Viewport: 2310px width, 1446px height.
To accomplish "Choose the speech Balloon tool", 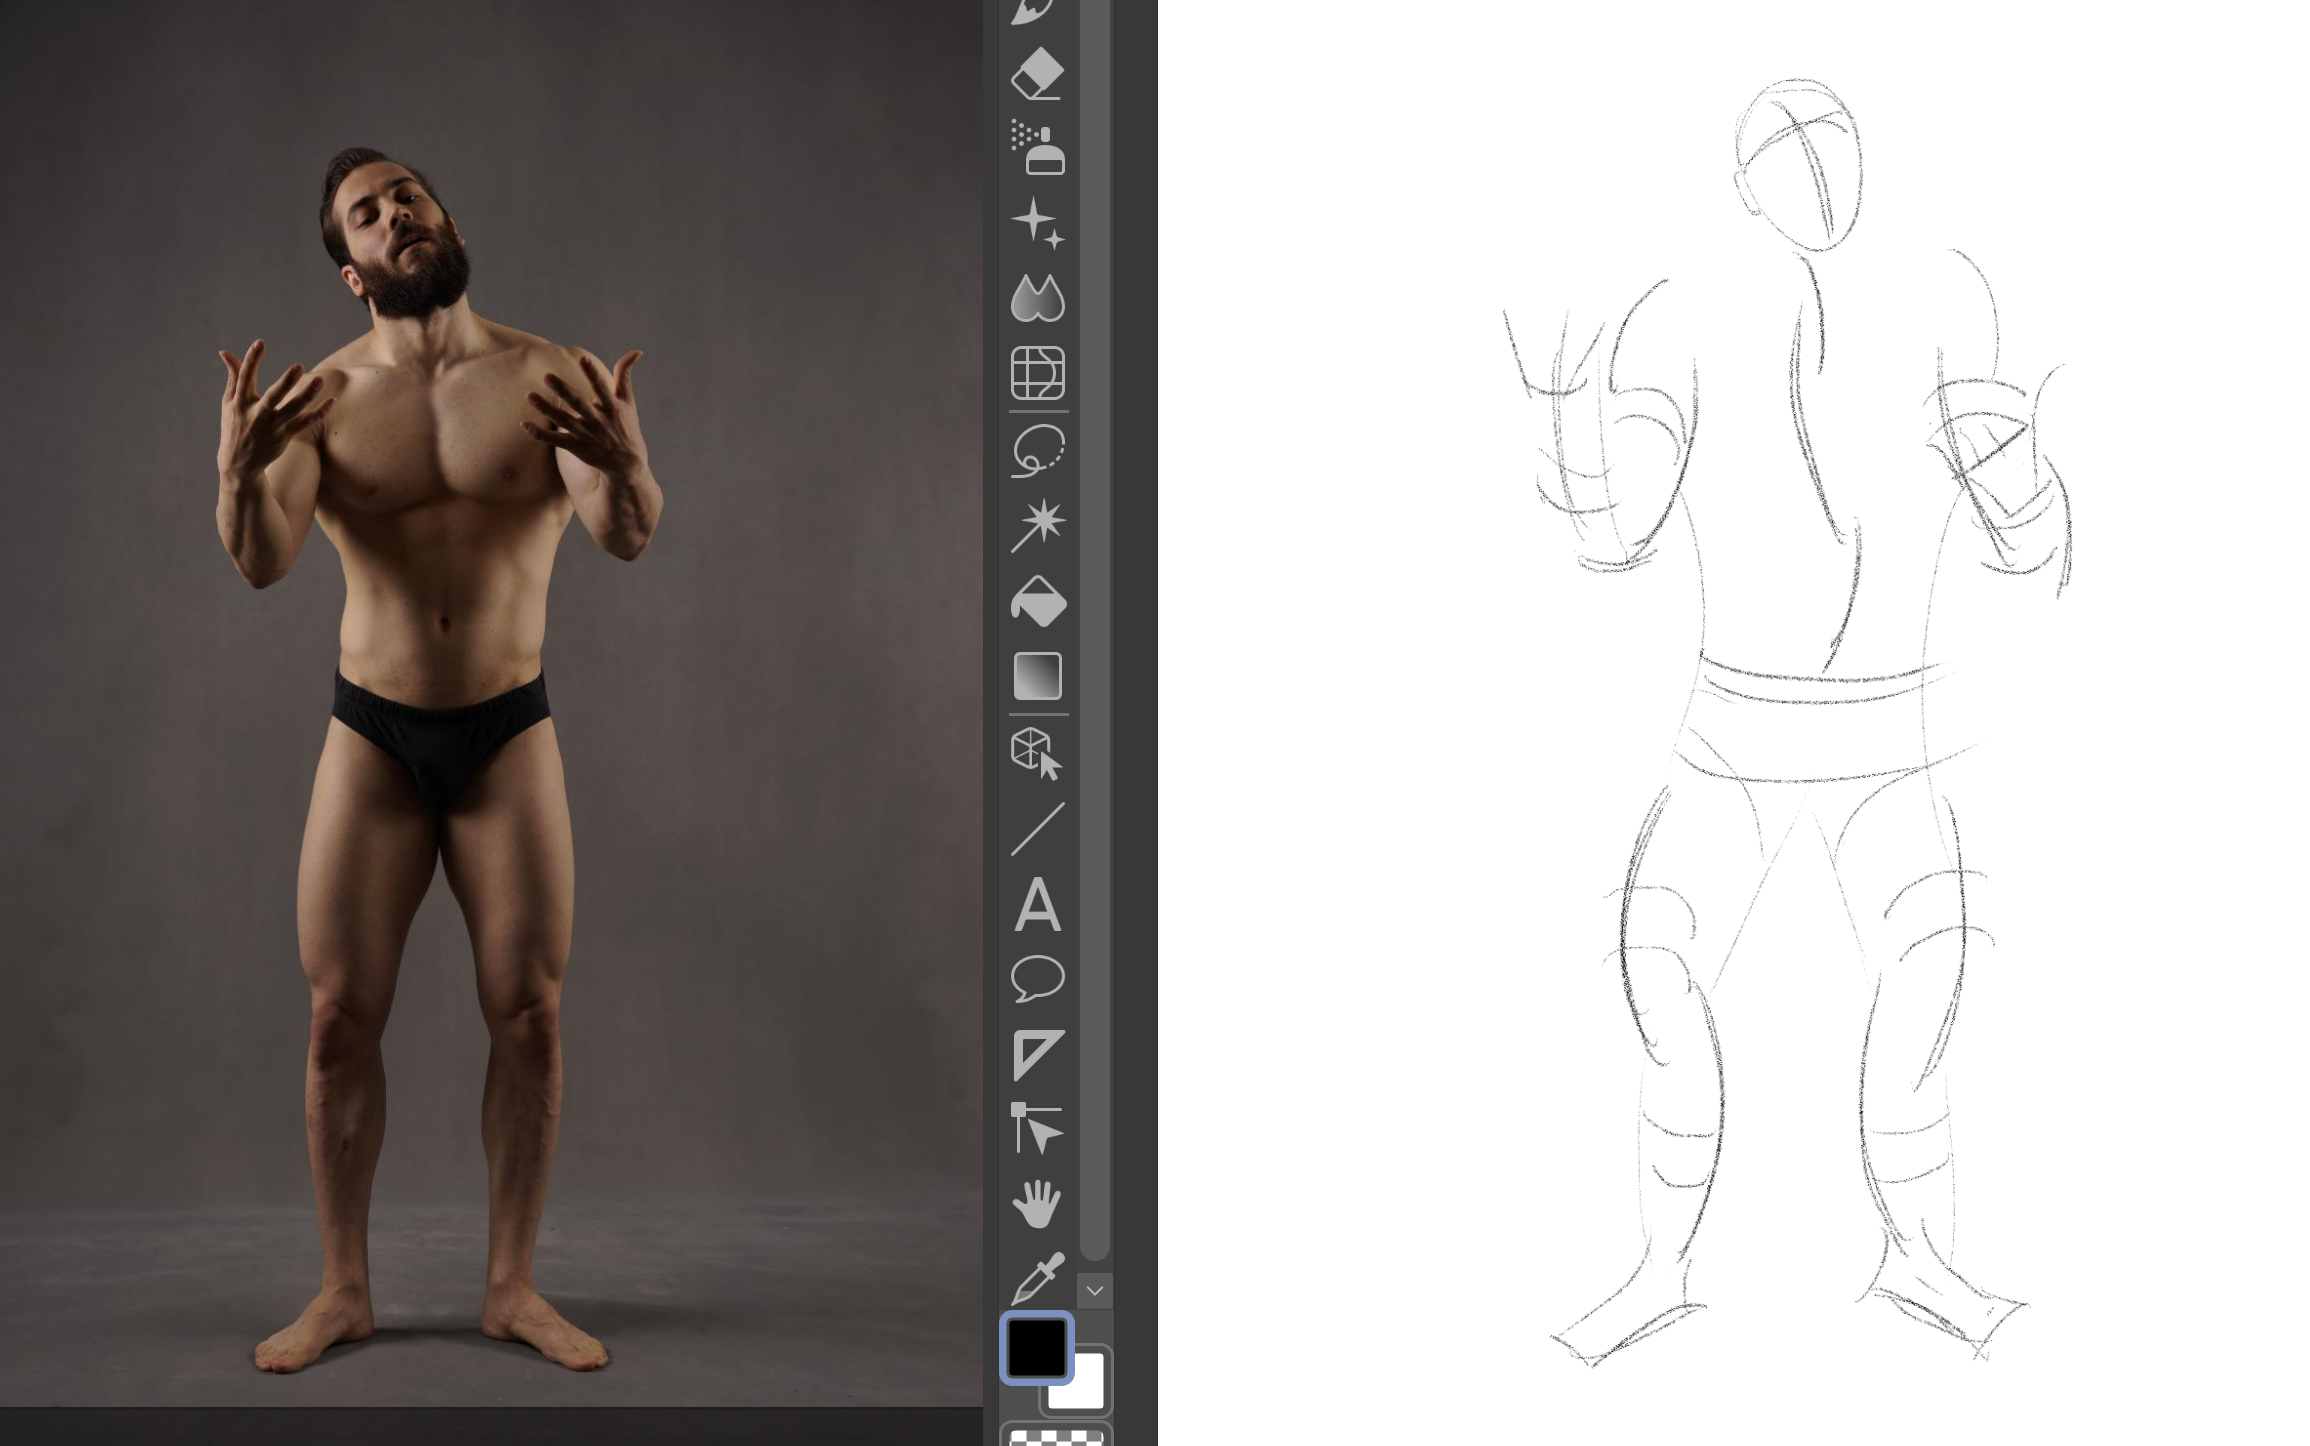I will click(1037, 979).
